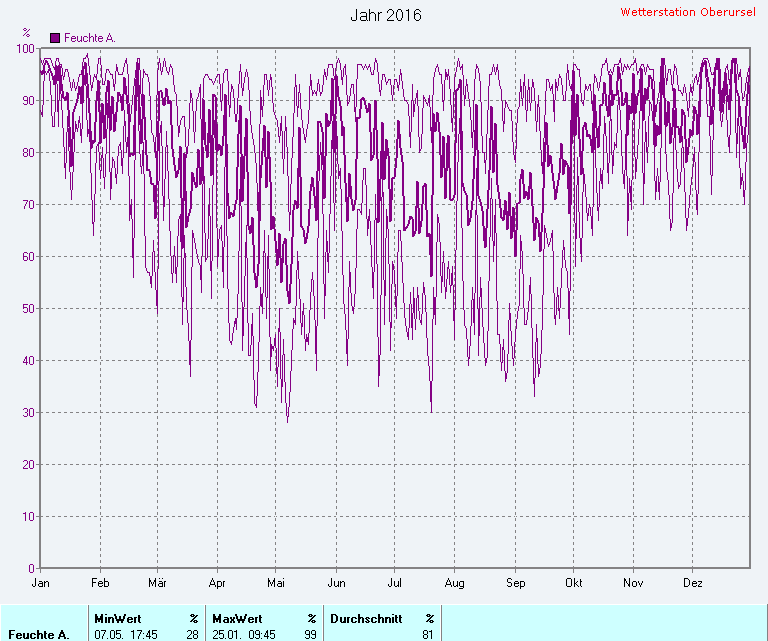Click the y-axis value 60
This screenshot has width=768, height=641.
[x=28, y=257]
